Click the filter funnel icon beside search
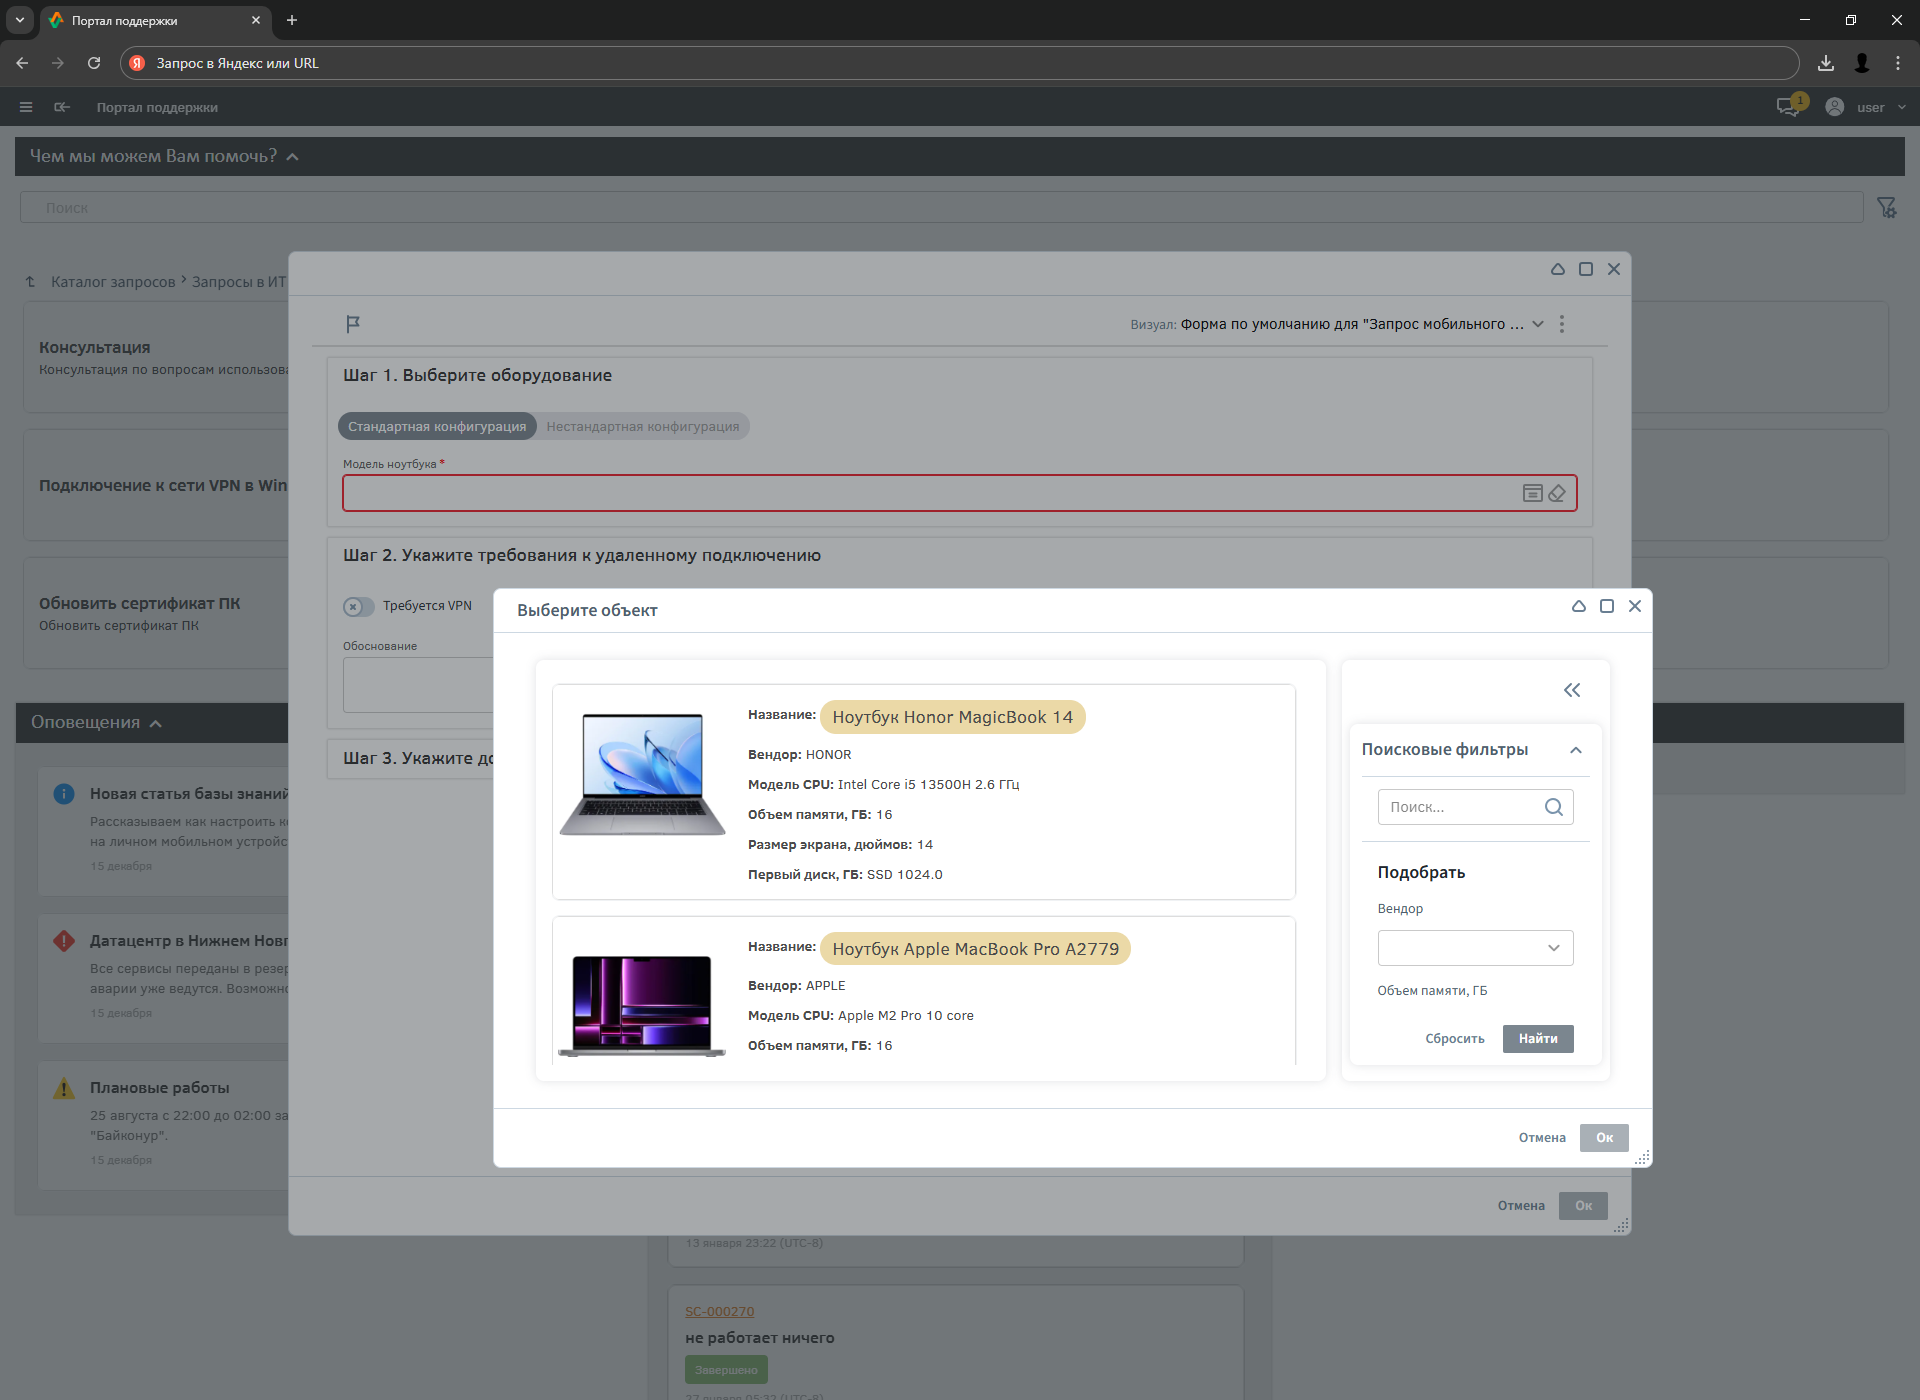The width and height of the screenshot is (1920, 1400). (x=1886, y=207)
